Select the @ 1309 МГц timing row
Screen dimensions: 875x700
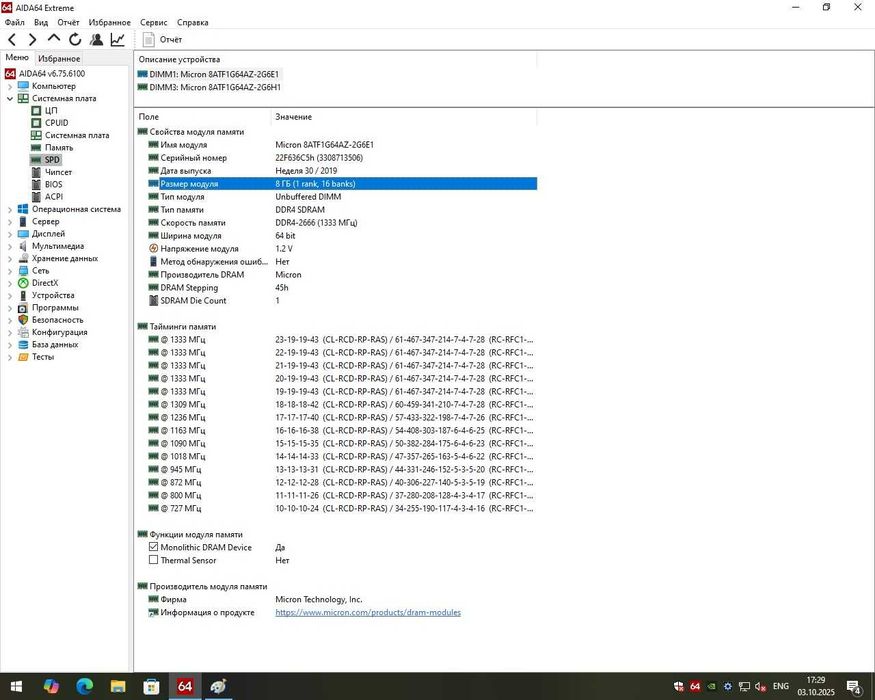[342, 405]
